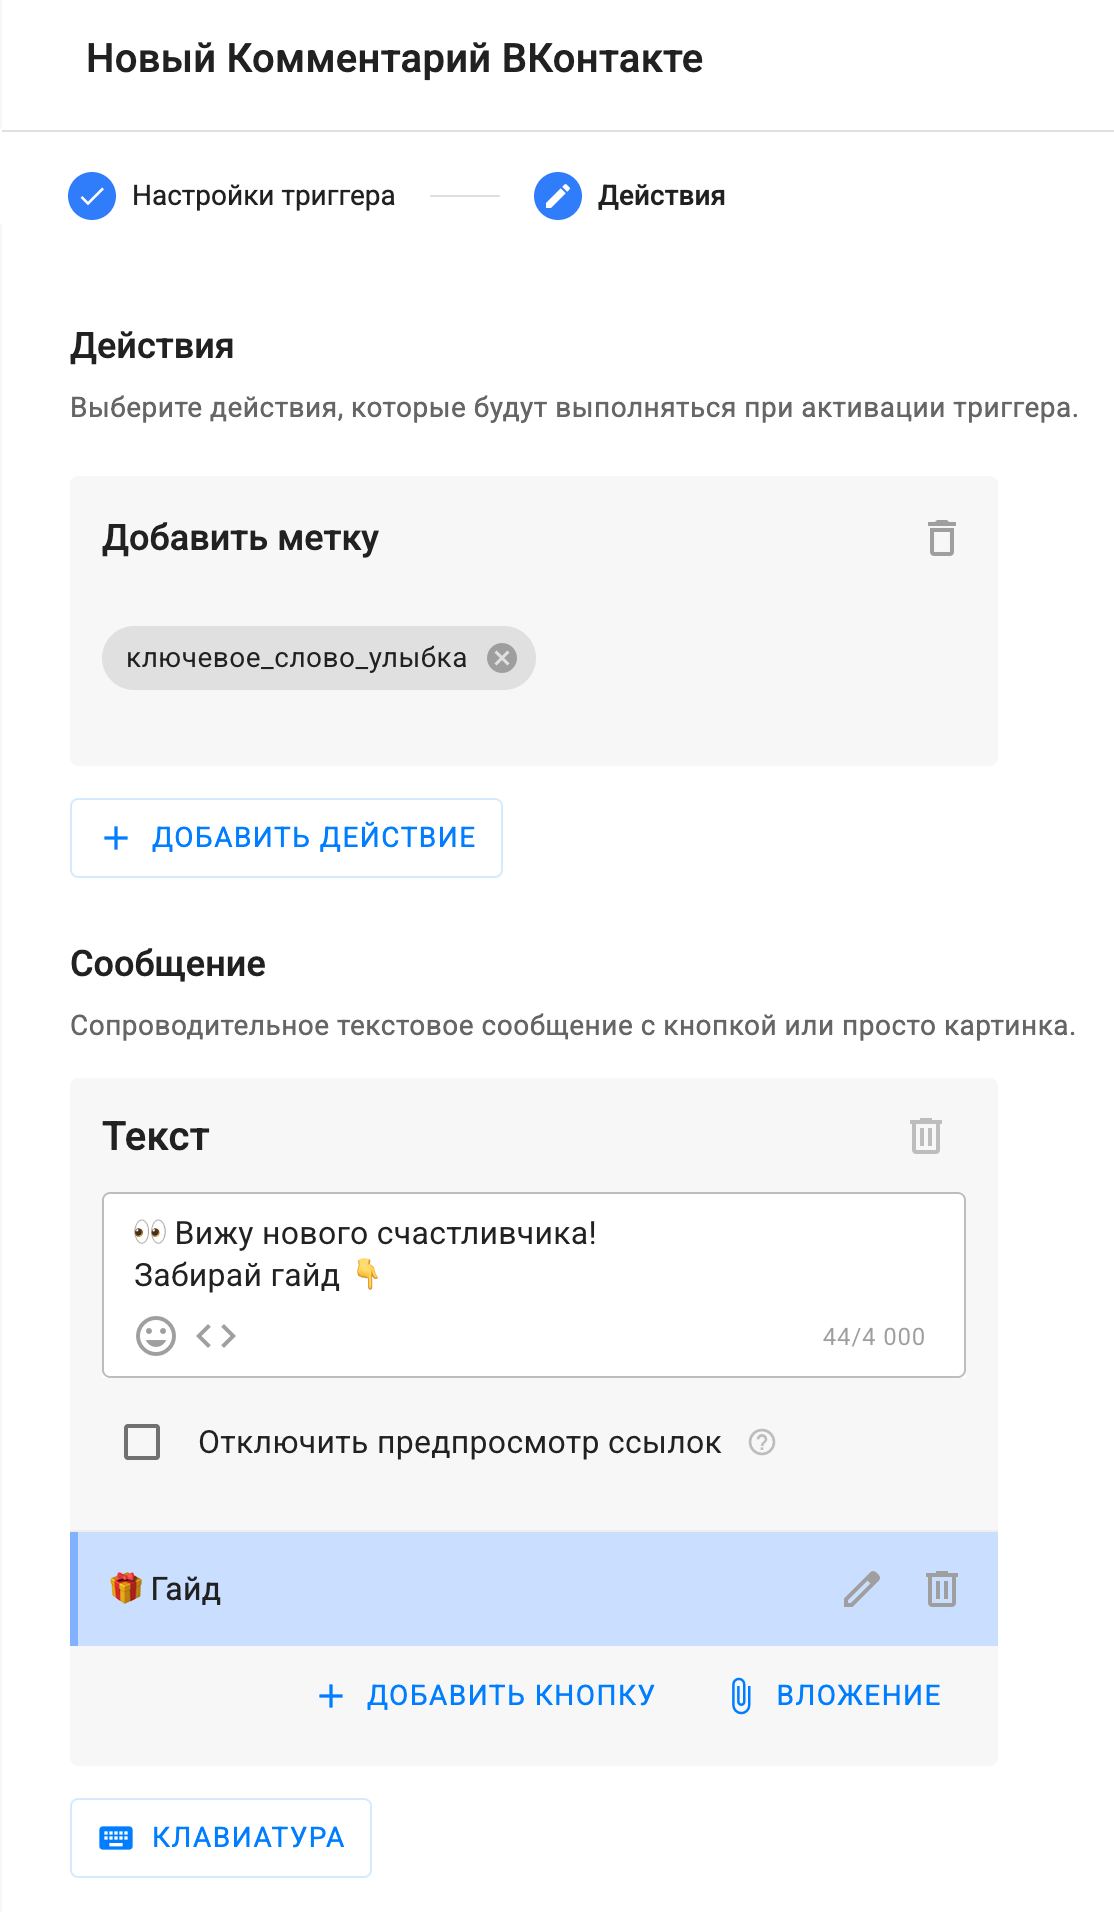The height and width of the screenshot is (1912, 1114).
Task: Select the 'Действия' step
Action: click(x=661, y=196)
